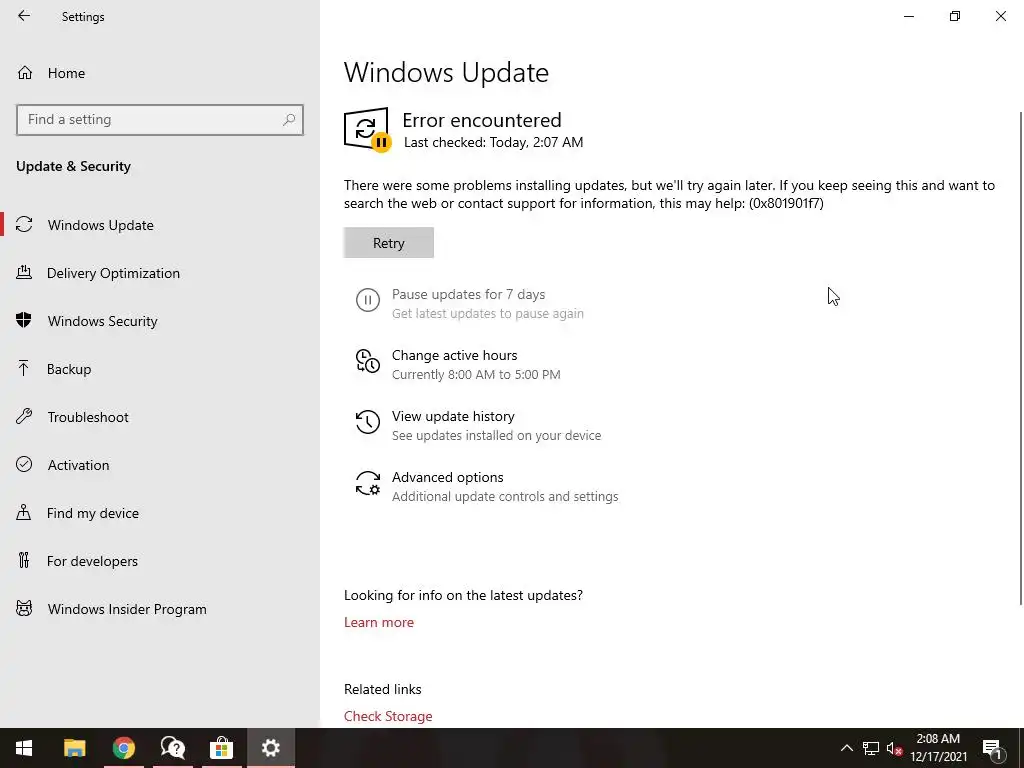
Task: Launch Google Chrome from taskbar
Action: 123,748
